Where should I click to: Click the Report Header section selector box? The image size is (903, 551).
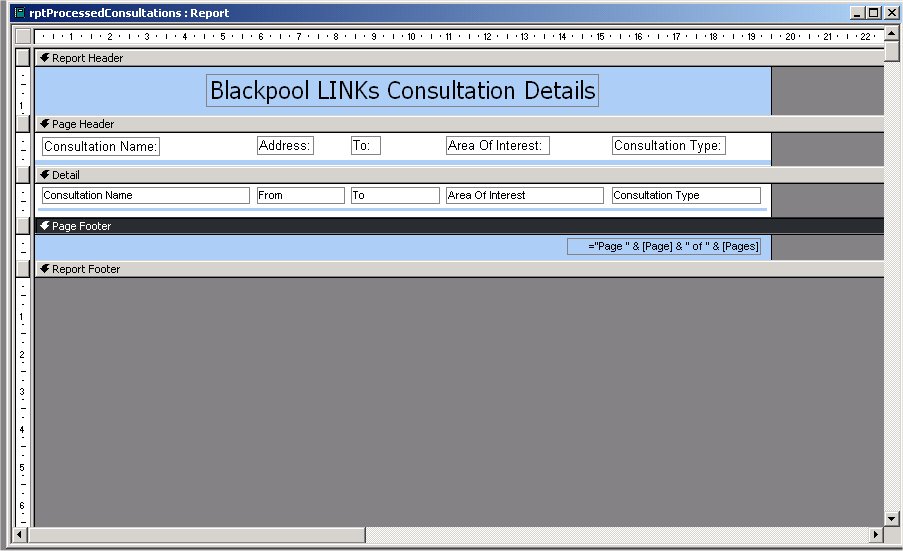click(23, 58)
